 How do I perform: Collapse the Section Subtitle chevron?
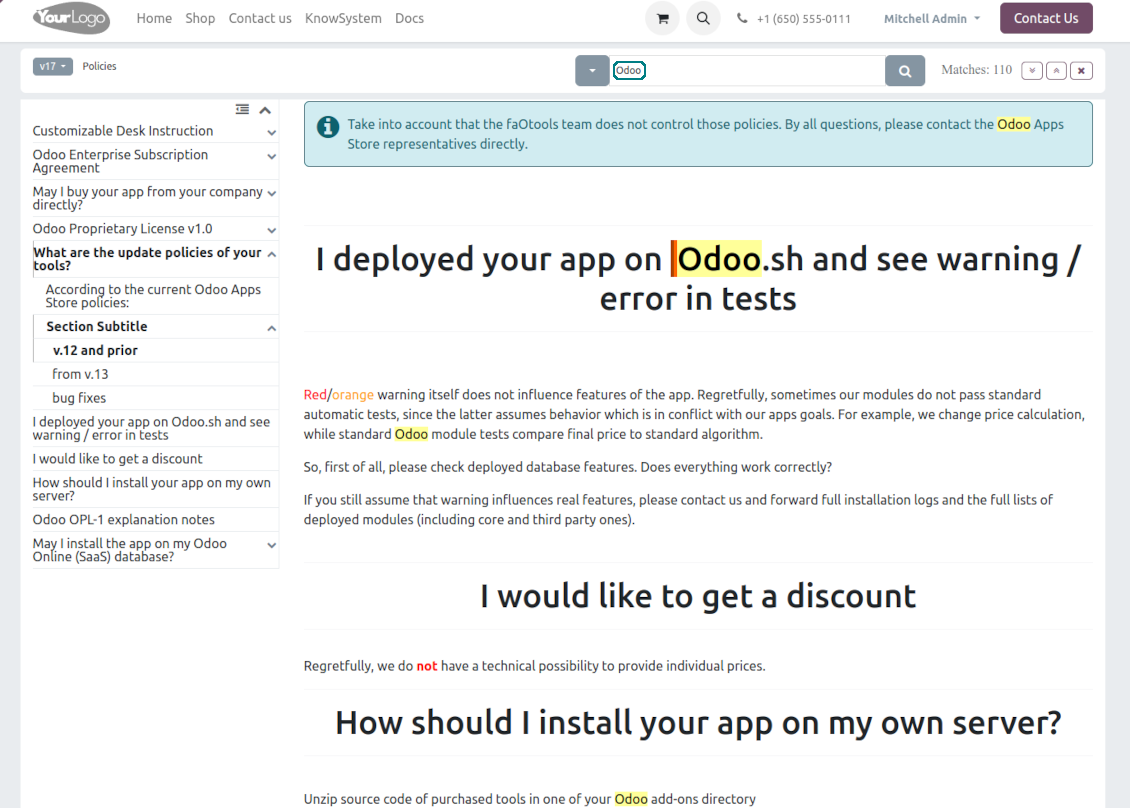pos(272,329)
